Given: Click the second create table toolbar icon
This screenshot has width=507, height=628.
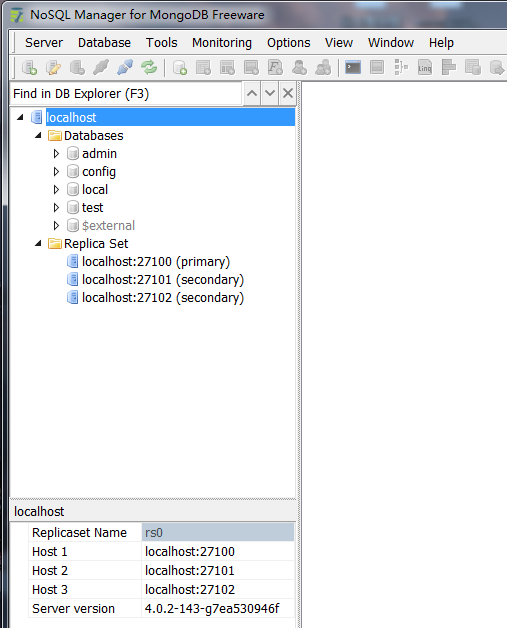Looking at the screenshot, I should coord(227,67).
